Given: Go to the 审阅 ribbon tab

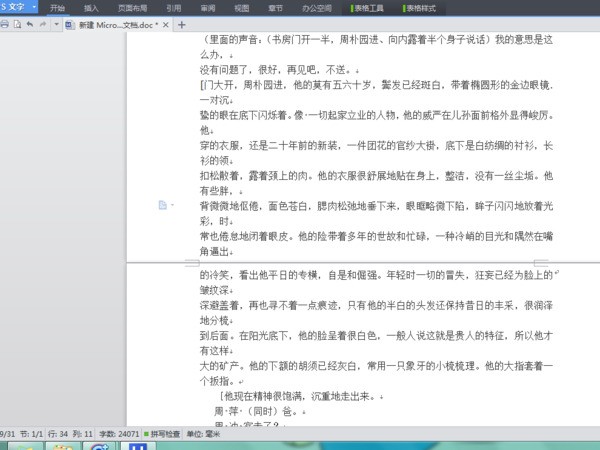Looking at the screenshot, I should click(208, 8).
